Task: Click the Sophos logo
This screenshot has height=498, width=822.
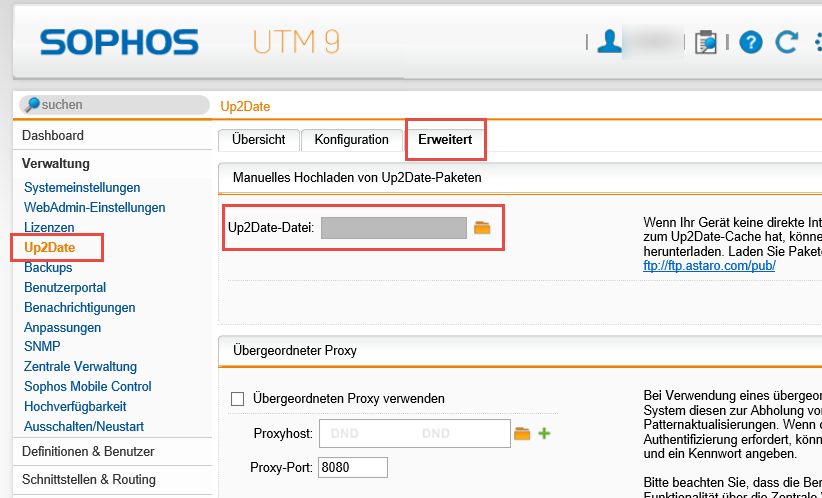Action: coord(119,42)
